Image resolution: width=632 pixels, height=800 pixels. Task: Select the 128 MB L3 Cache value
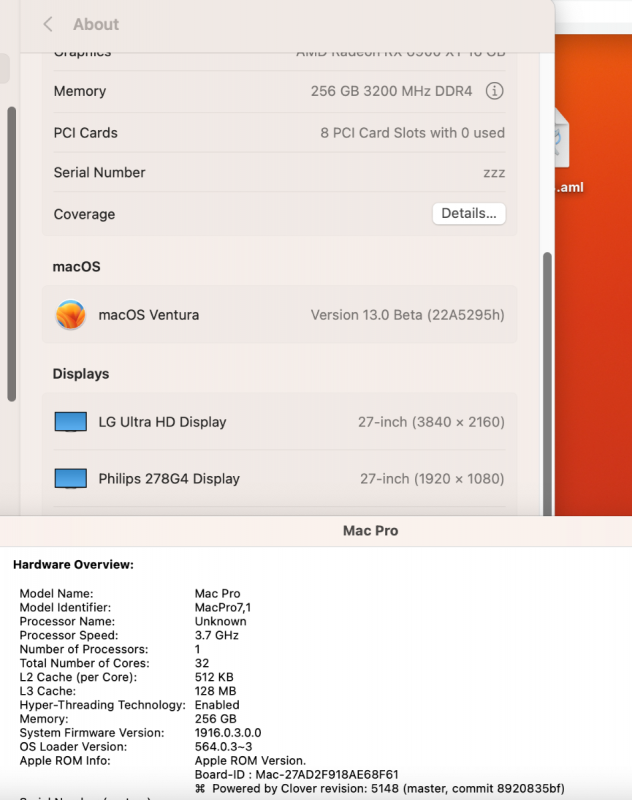tap(215, 691)
